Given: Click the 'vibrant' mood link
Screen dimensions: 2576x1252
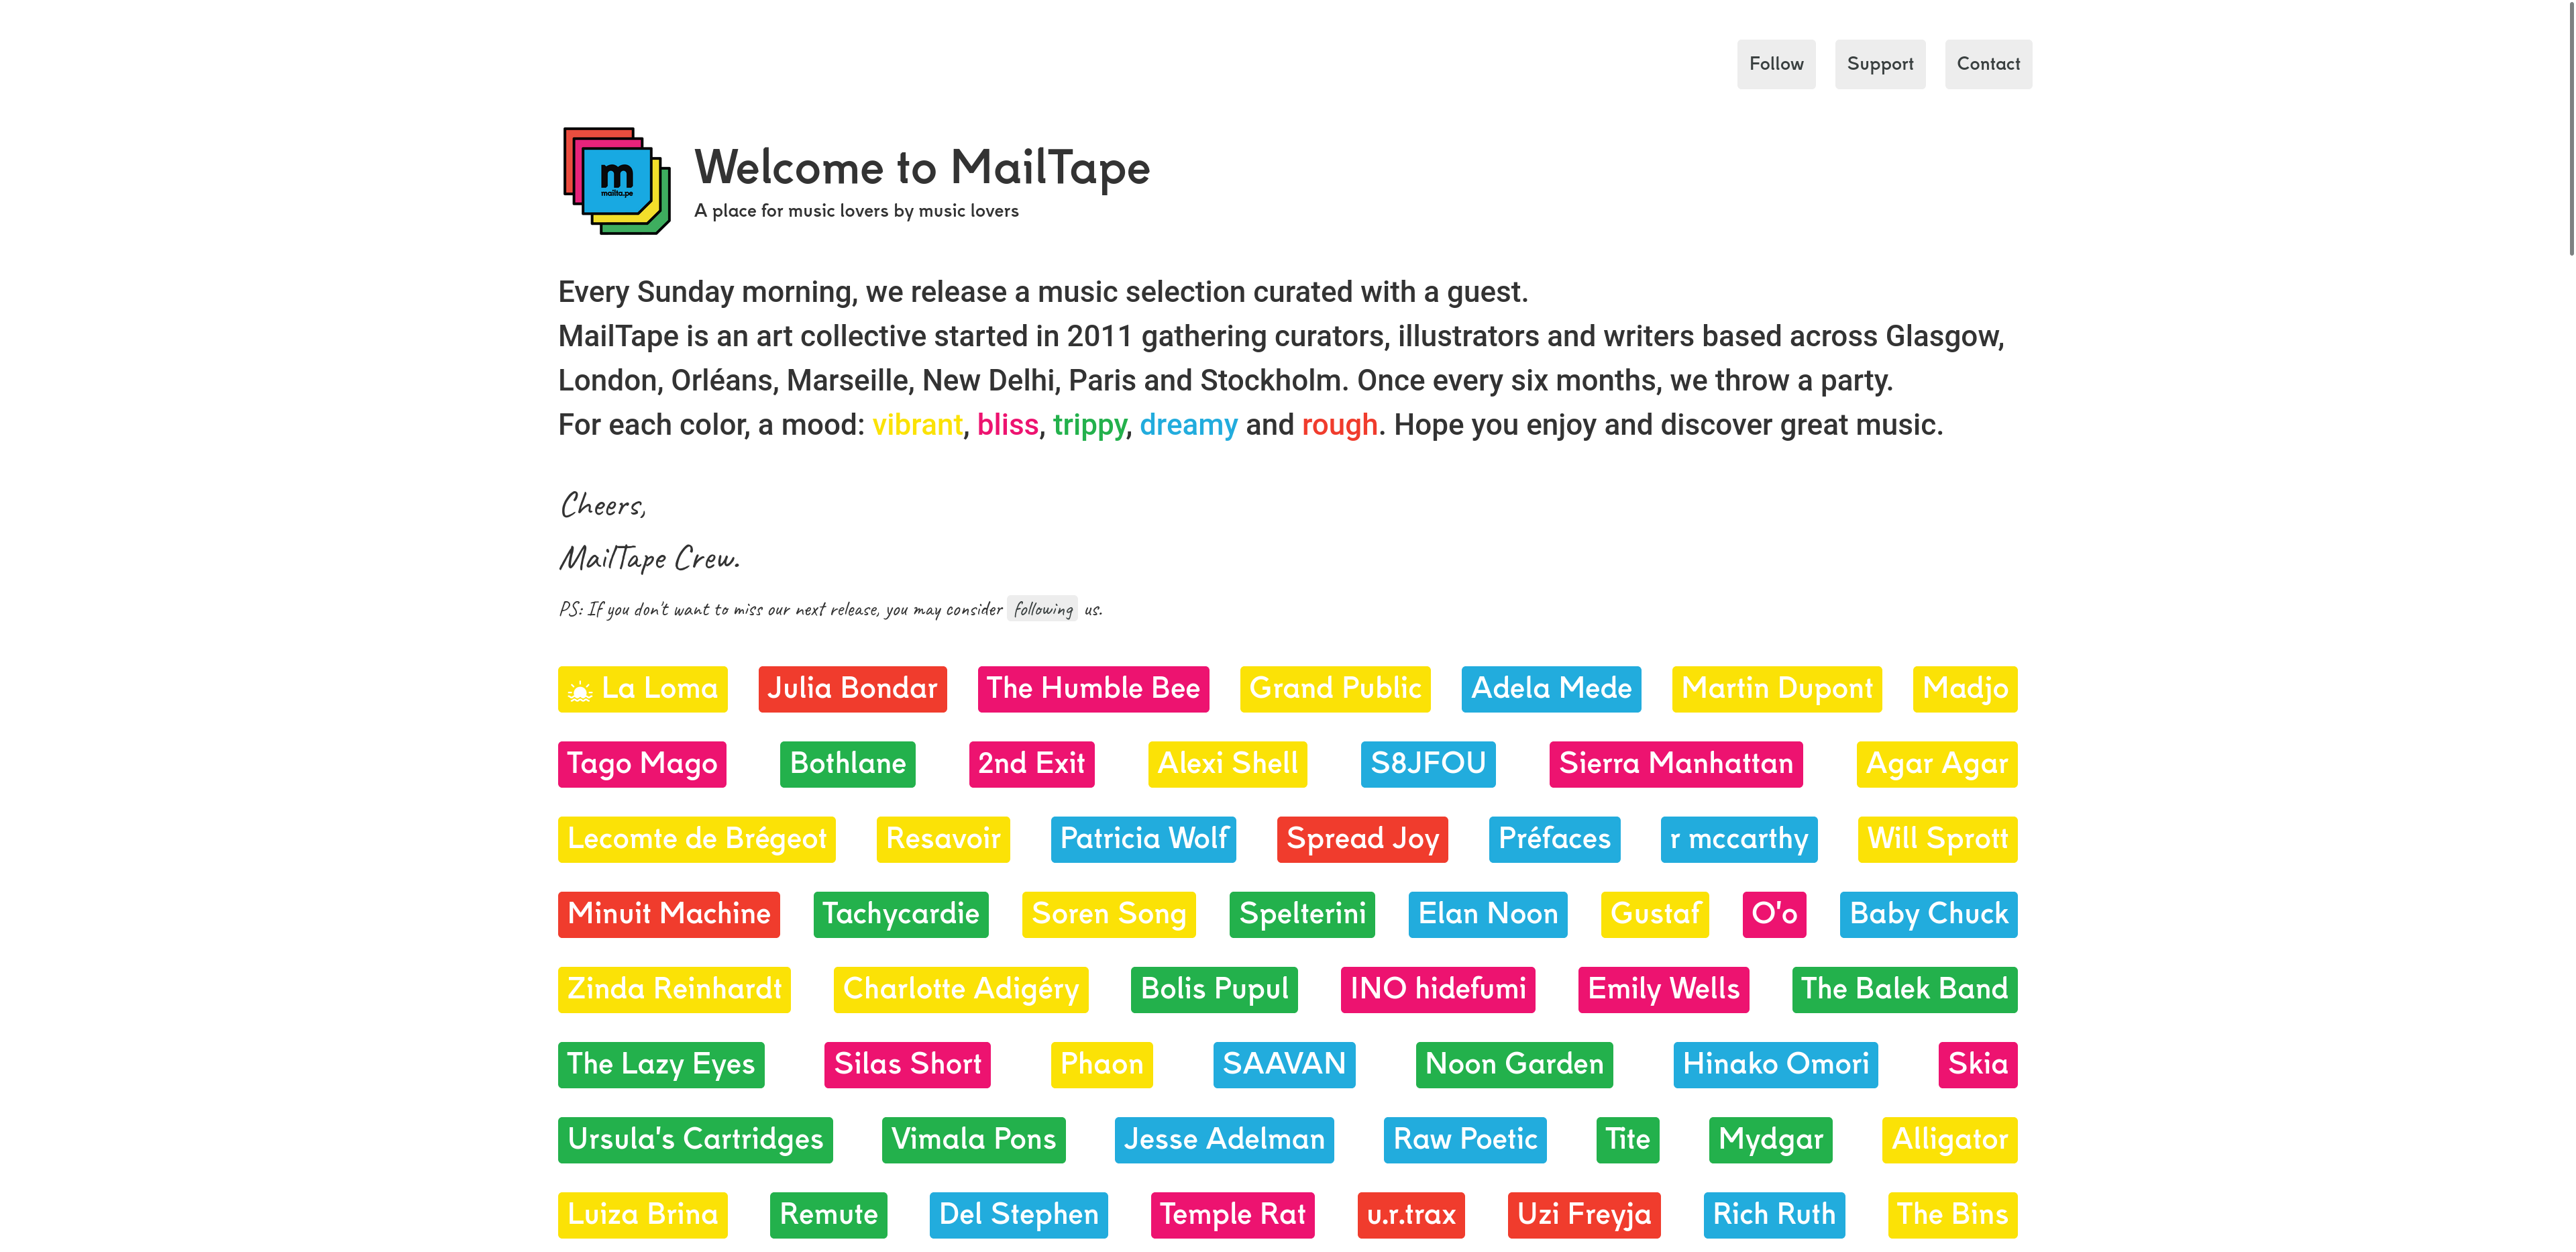Looking at the screenshot, I should click(x=917, y=425).
